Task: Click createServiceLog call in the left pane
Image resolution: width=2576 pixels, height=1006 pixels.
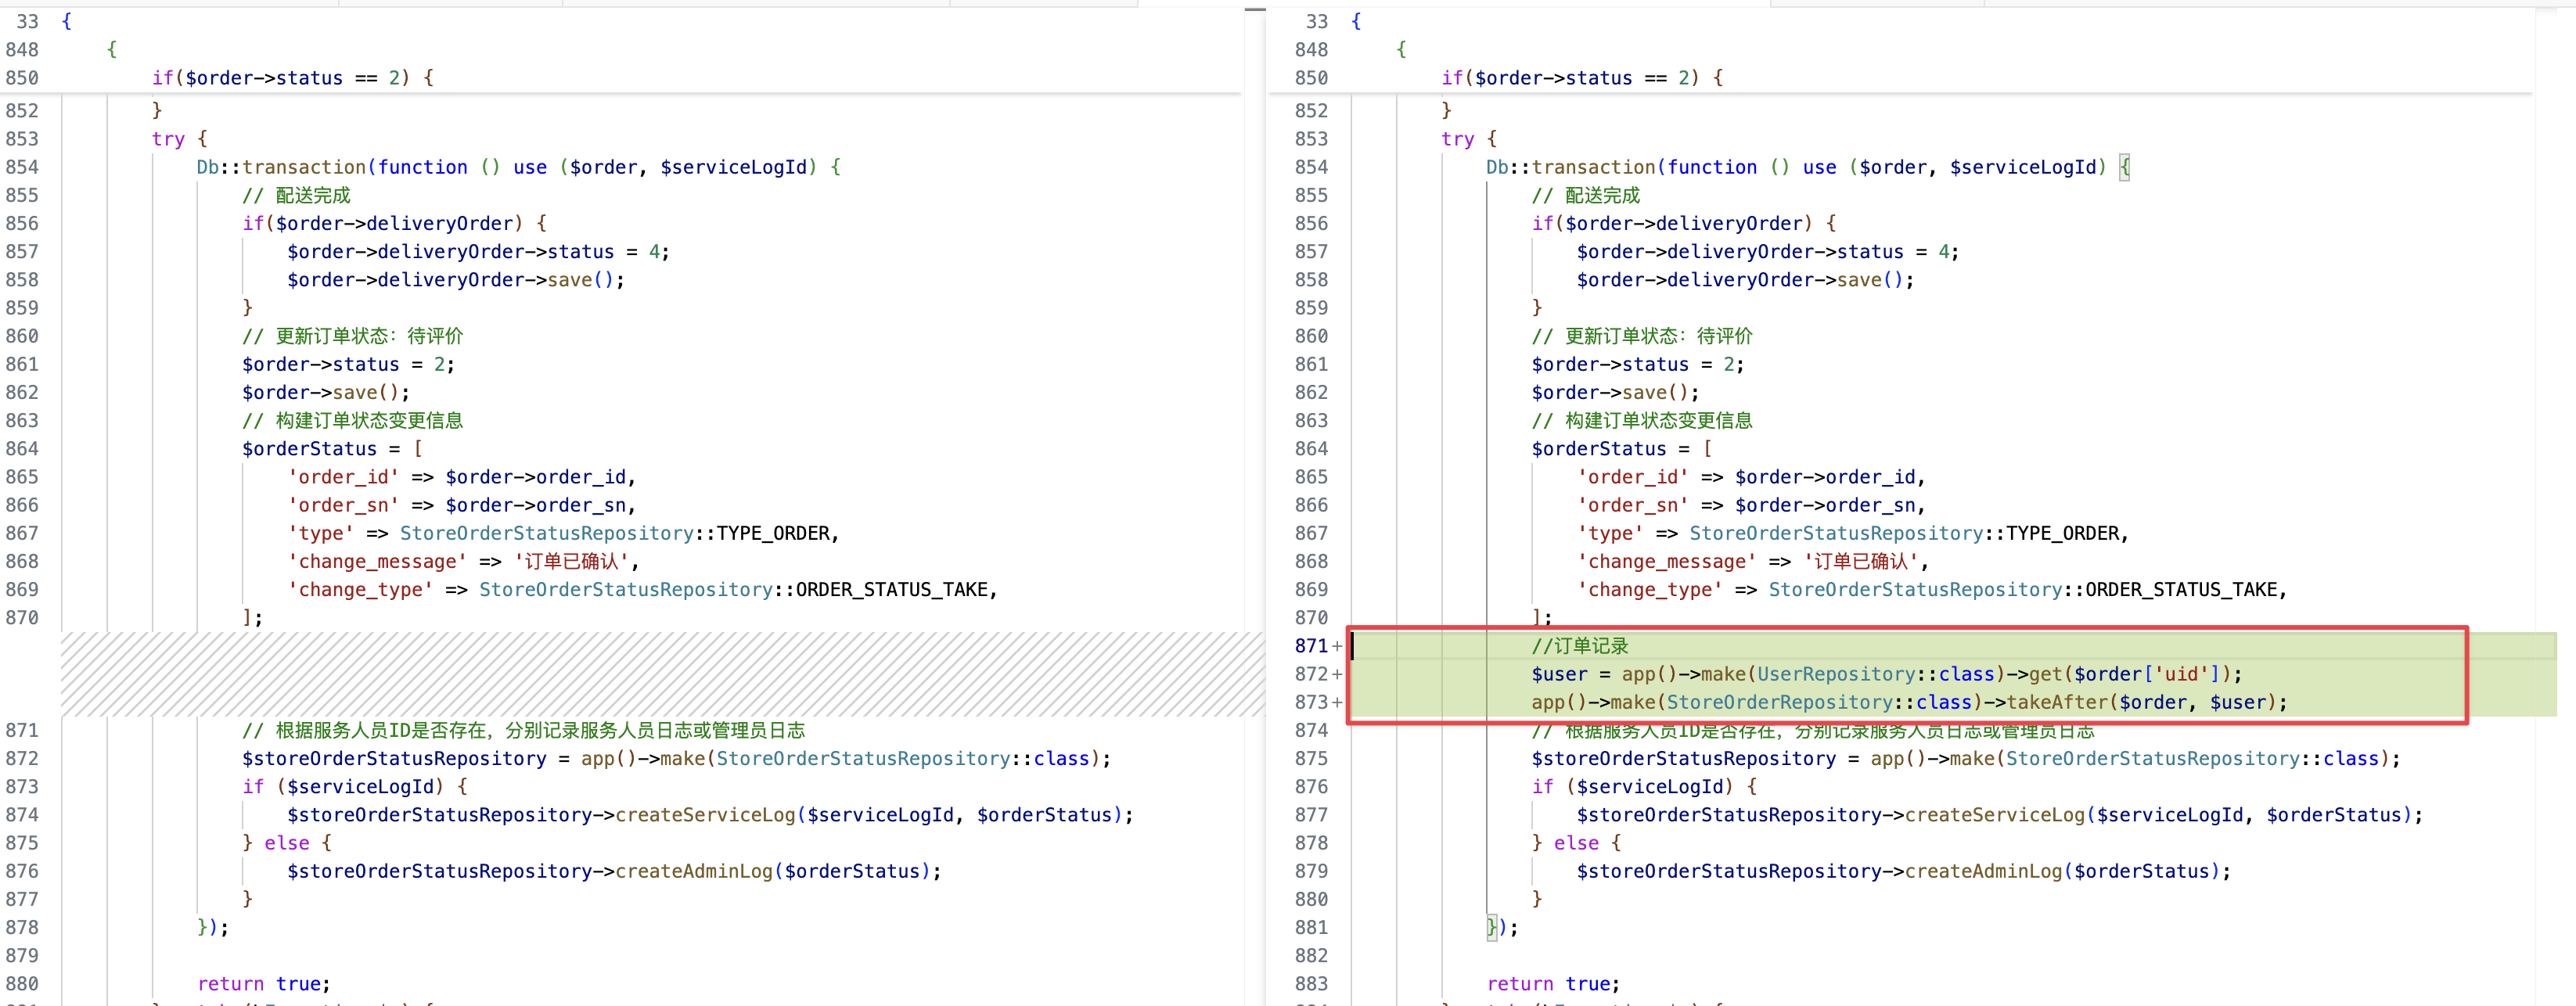Action: click(x=705, y=815)
